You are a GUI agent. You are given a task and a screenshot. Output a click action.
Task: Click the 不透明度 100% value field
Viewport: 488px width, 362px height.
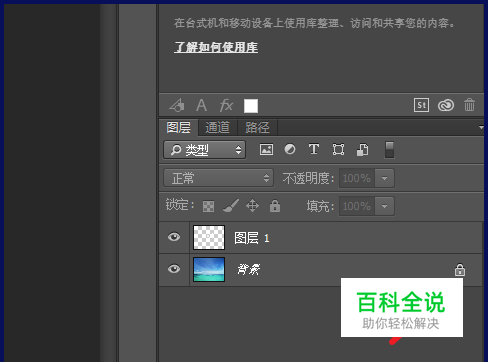pos(357,178)
